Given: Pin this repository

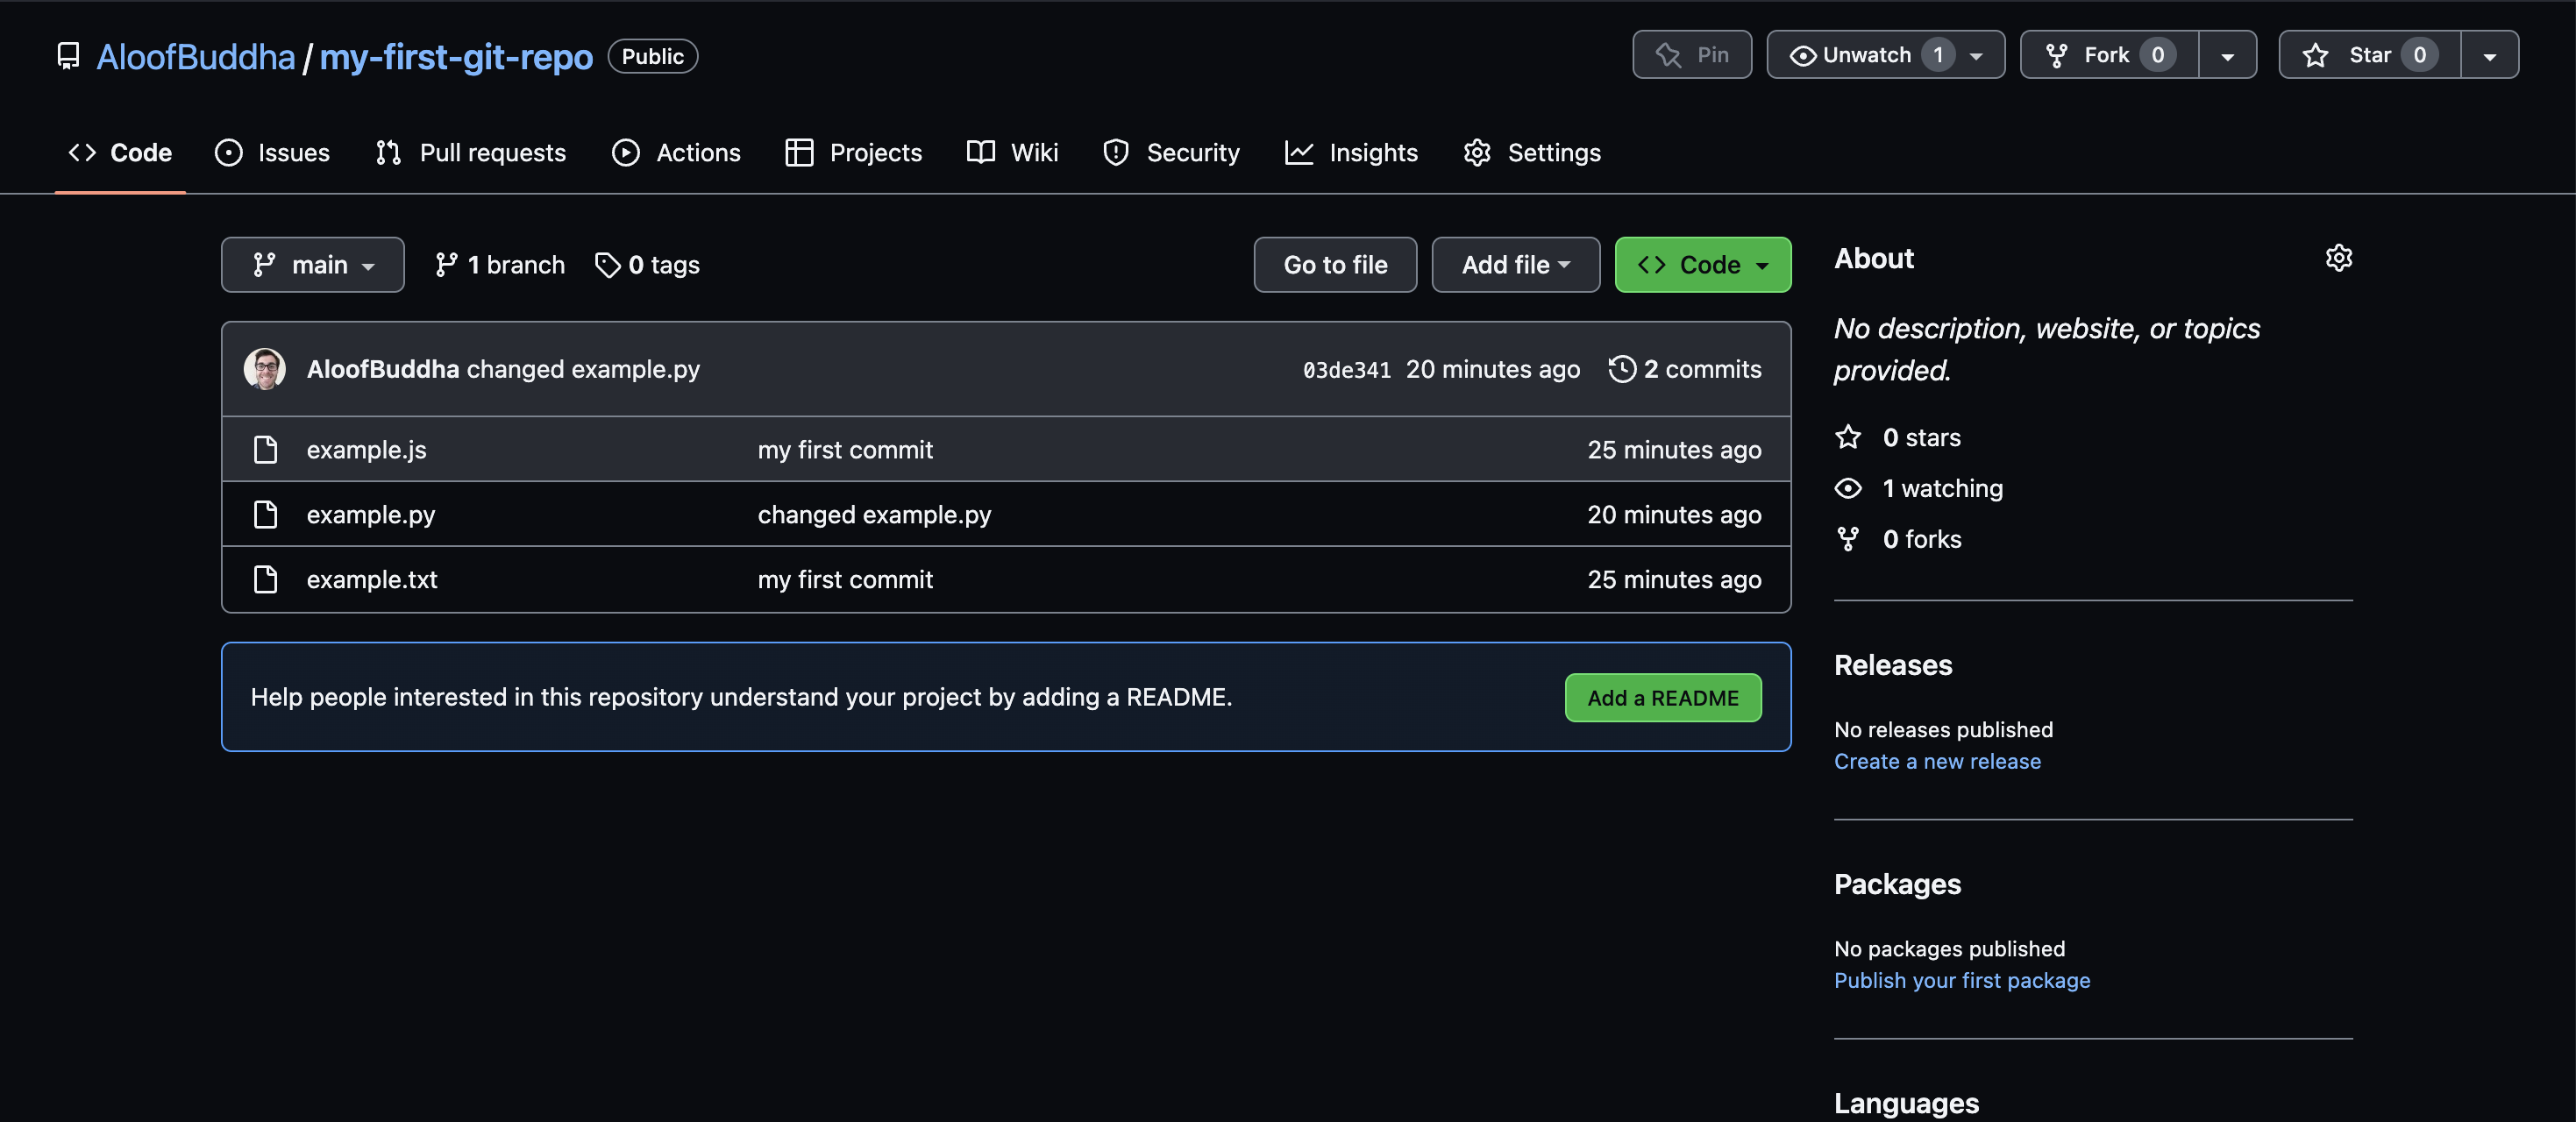Looking at the screenshot, I should (x=1691, y=55).
